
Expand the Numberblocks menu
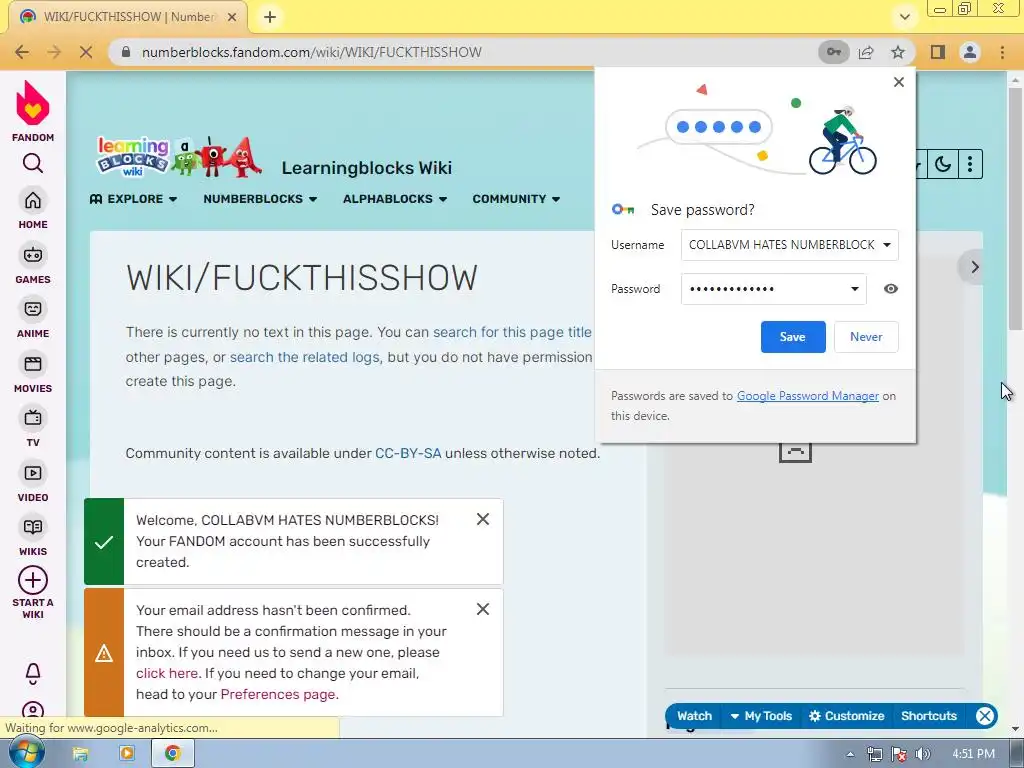click(x=260, y=199)
